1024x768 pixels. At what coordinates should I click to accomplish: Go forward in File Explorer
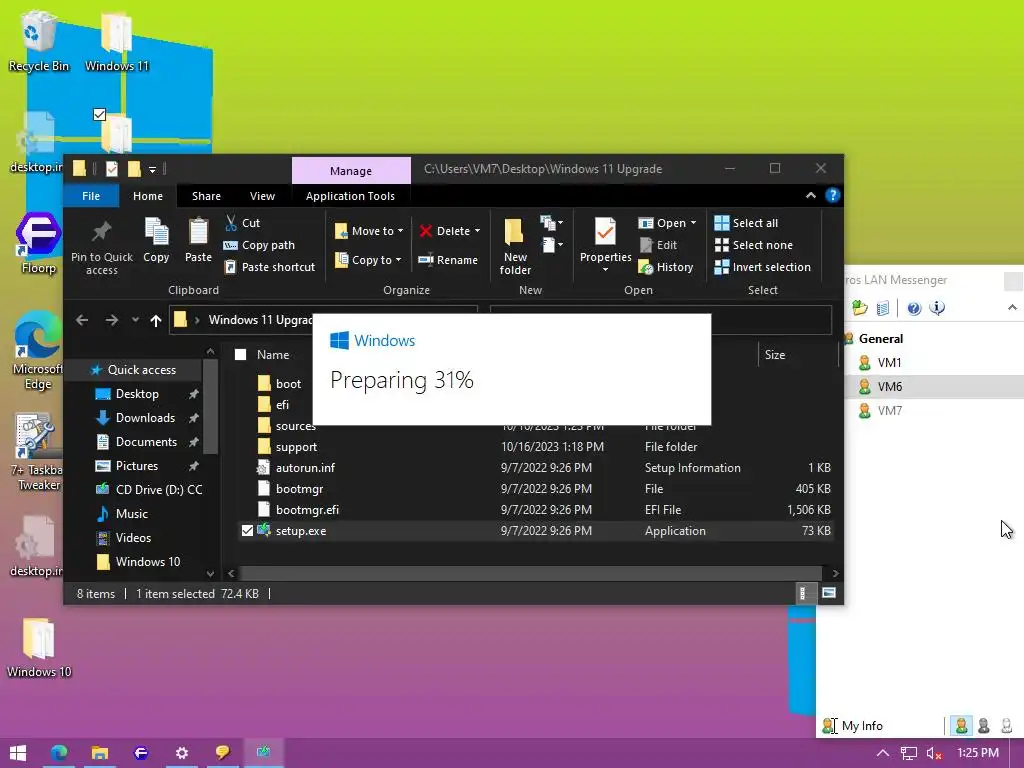click(x=112, y=320)
